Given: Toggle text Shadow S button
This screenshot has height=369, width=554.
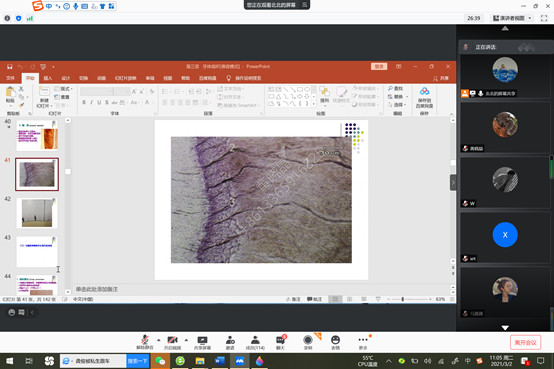Looking at the screenshot, I should 107,102.
